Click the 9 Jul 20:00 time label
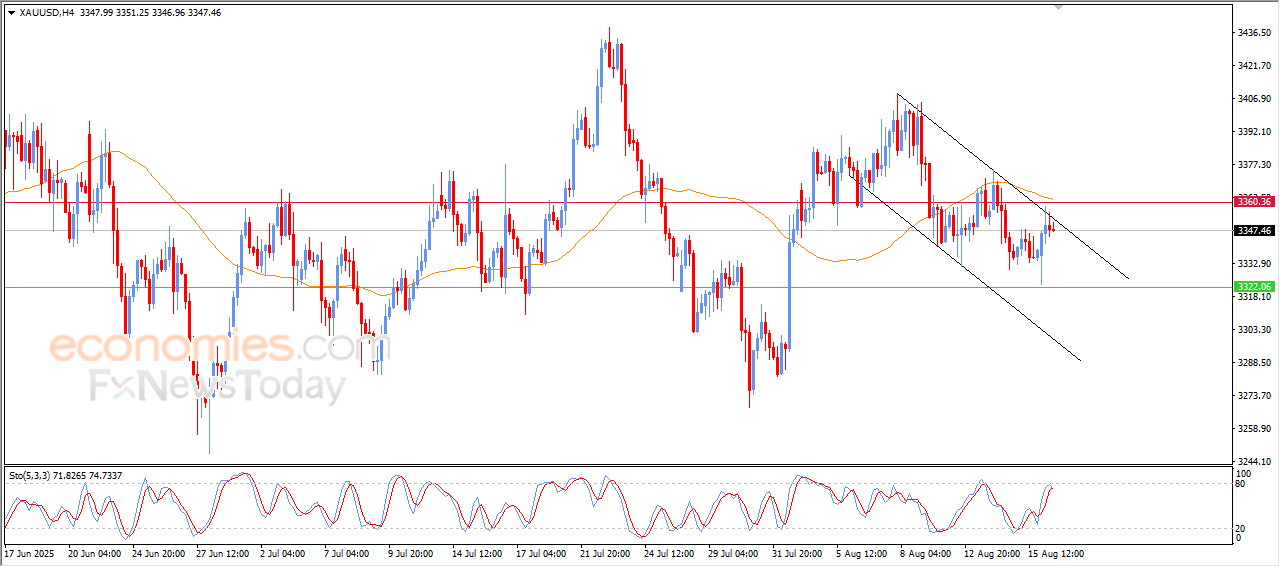 (412, 553)
